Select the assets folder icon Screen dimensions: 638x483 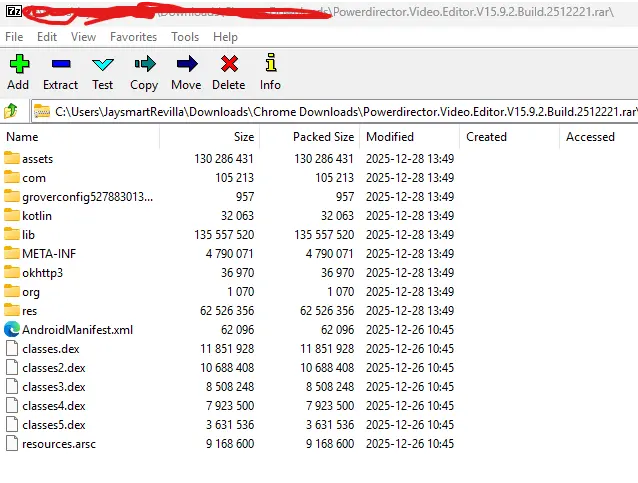(12, 158)
